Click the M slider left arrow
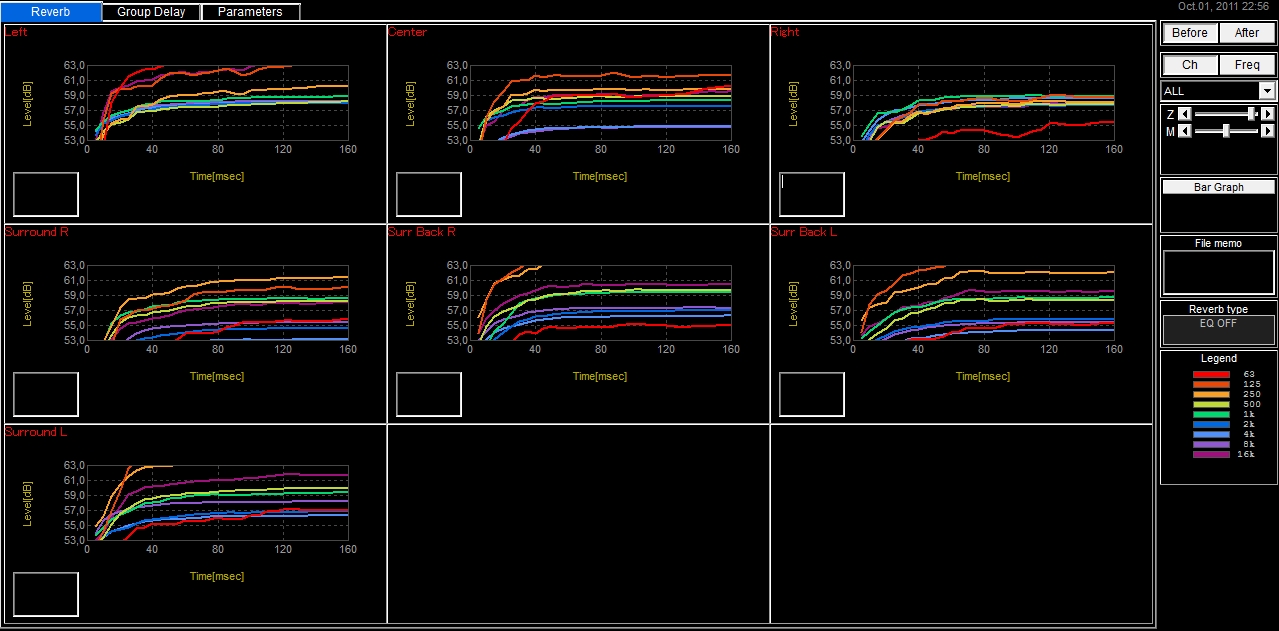Image resolution: width=1279 pixels, height=631 pixels. pyautogui.click(x=1185, y=132)
